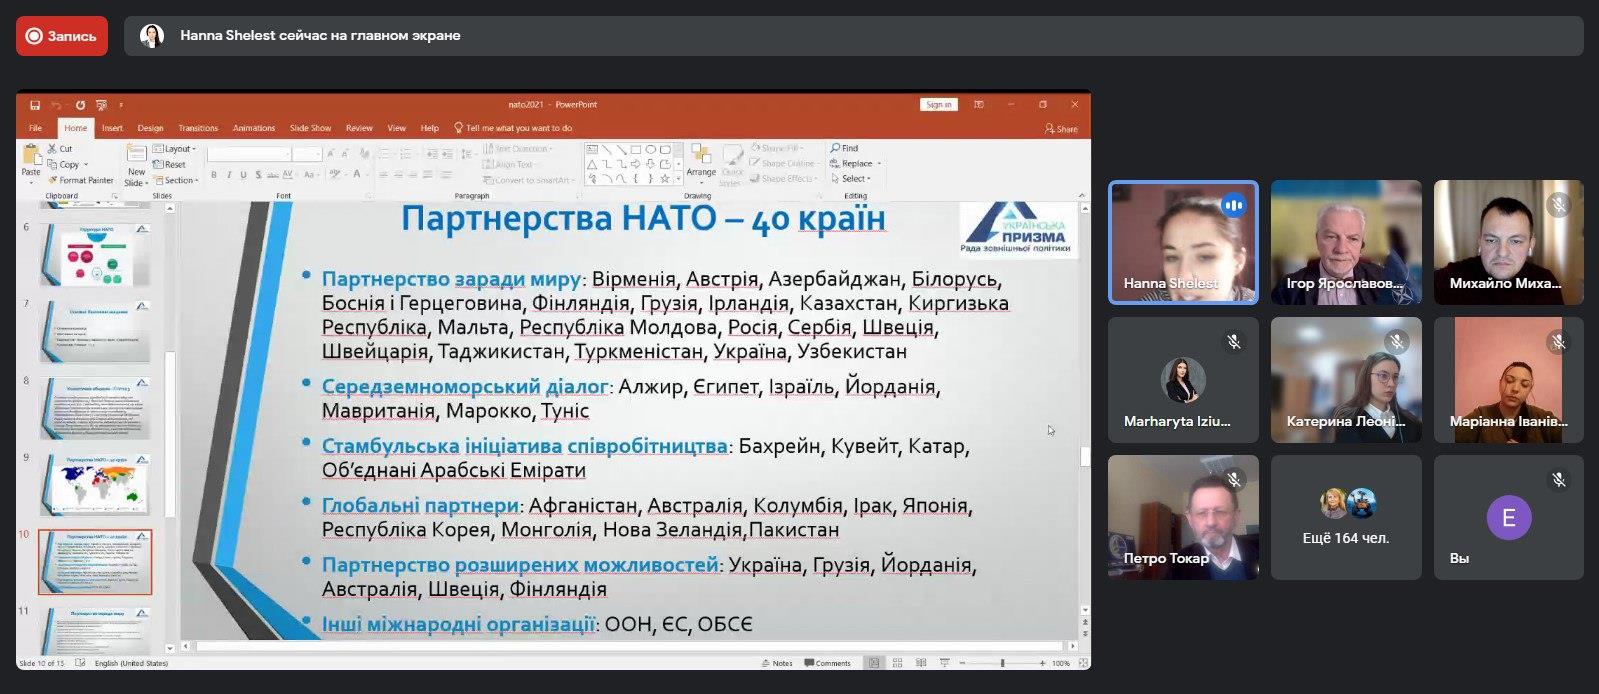
Task: Toggle text Shadow formatting
Action: tap(258, 175)
